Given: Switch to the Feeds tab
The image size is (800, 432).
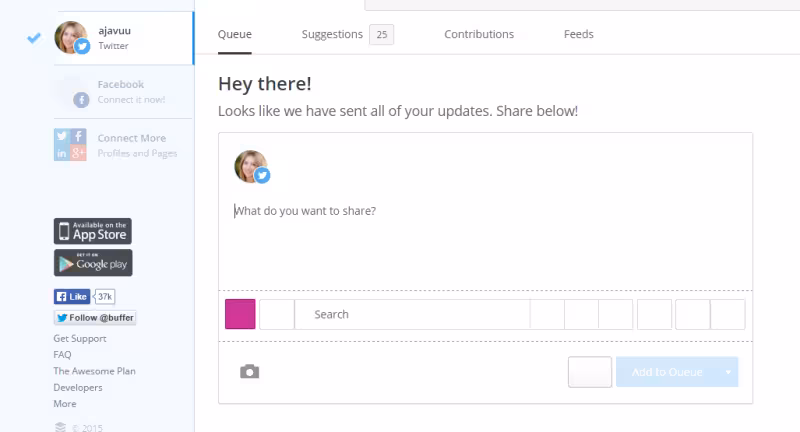Looking at the screenshot, I should point(579,34).
